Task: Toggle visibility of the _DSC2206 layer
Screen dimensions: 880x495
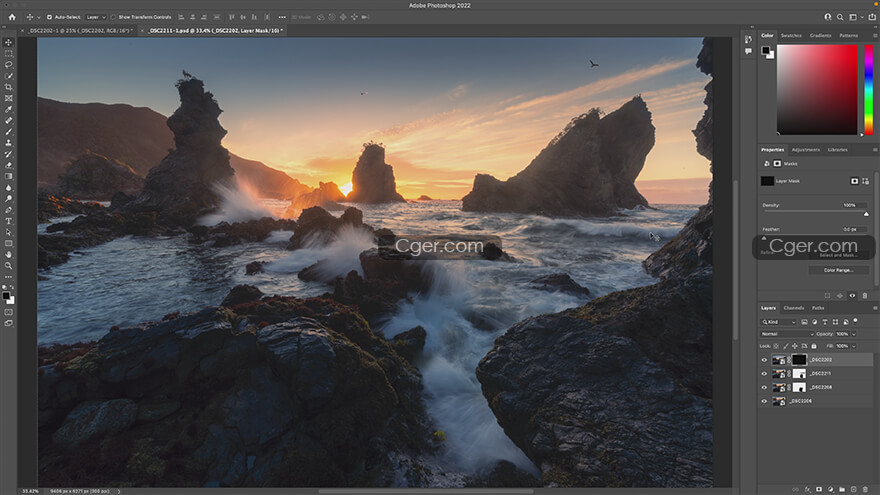Action: pos(765,401)
